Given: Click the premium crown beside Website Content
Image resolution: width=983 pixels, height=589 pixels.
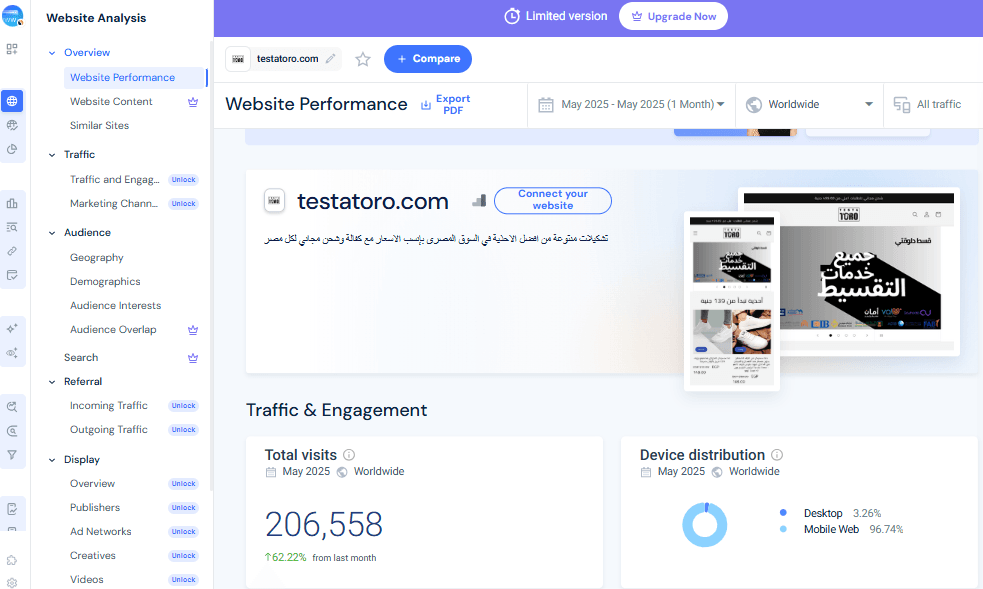Looking at the screenshot, I should coord(193,102).
